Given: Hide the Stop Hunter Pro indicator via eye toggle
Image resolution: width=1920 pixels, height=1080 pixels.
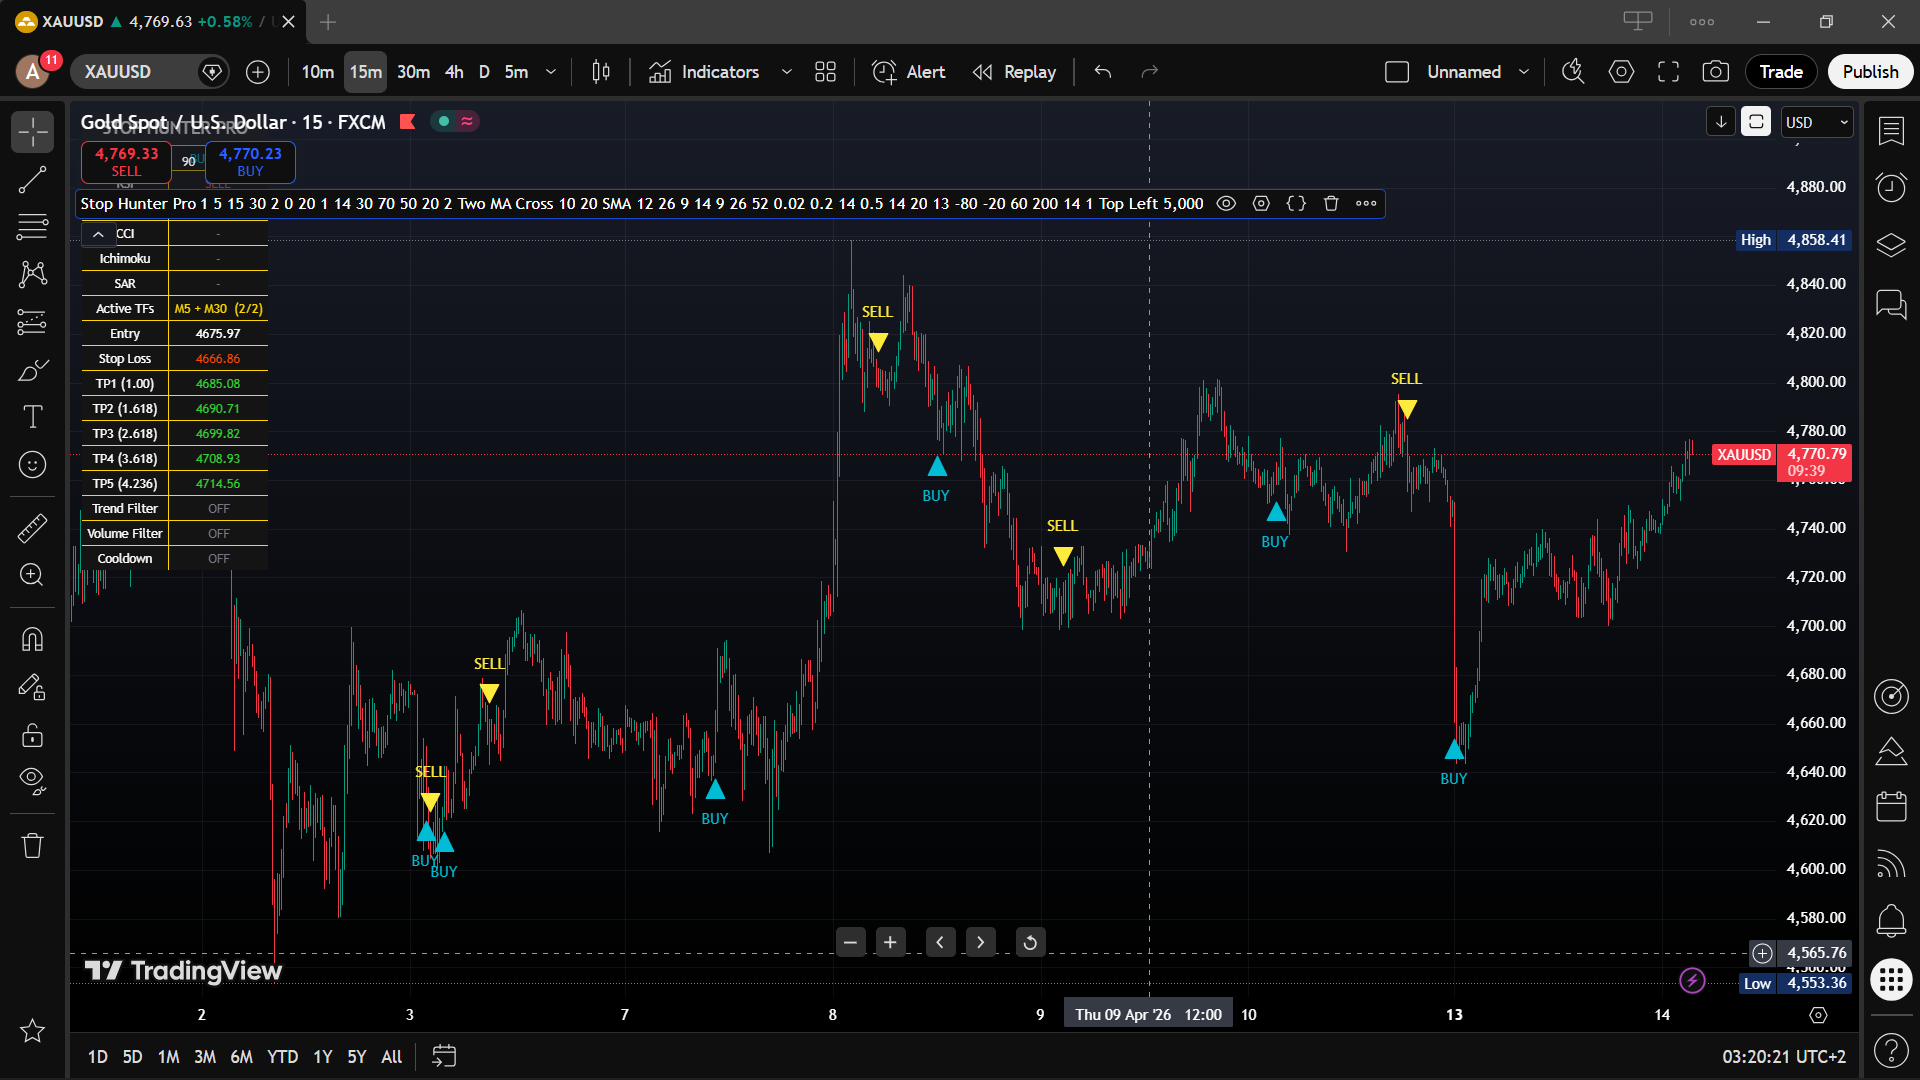Looking at the screenshot, I should [x=1226, y=203].
